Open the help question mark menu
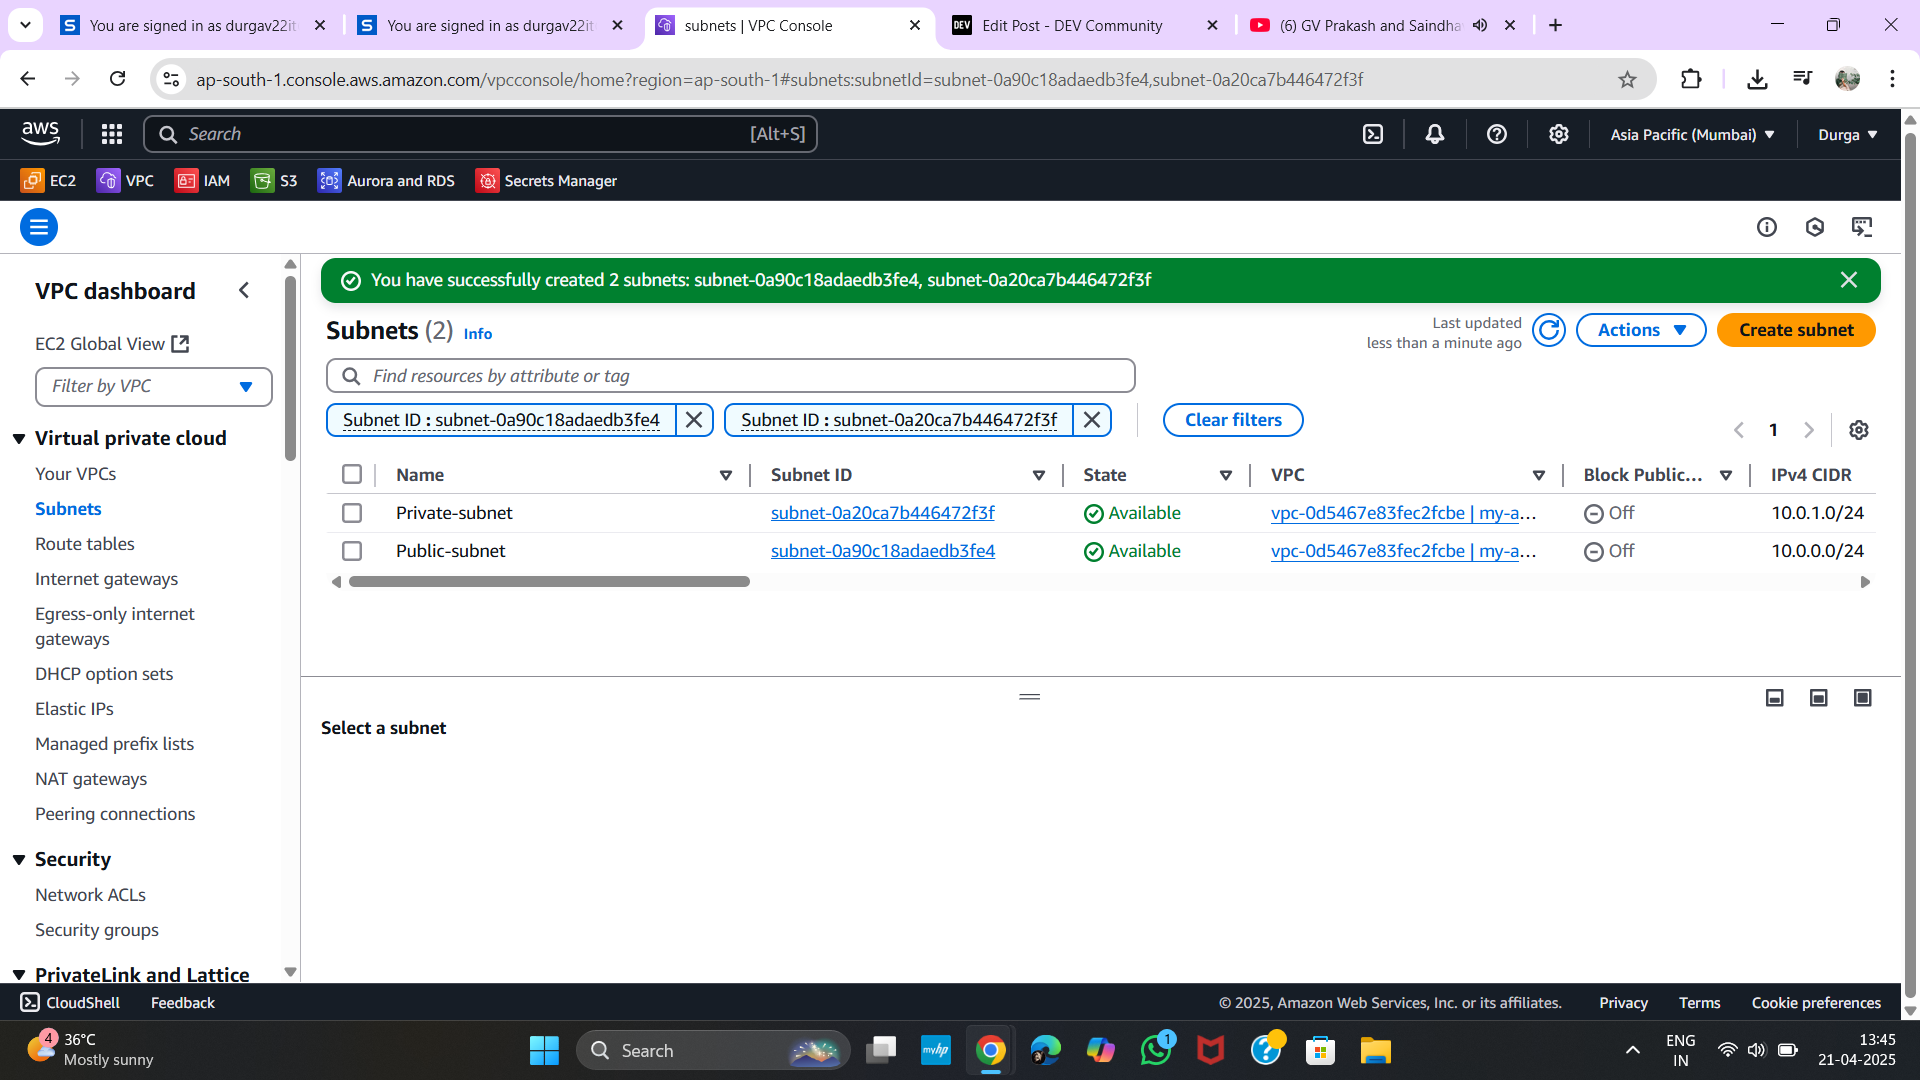 click(x=1497, y=134)
